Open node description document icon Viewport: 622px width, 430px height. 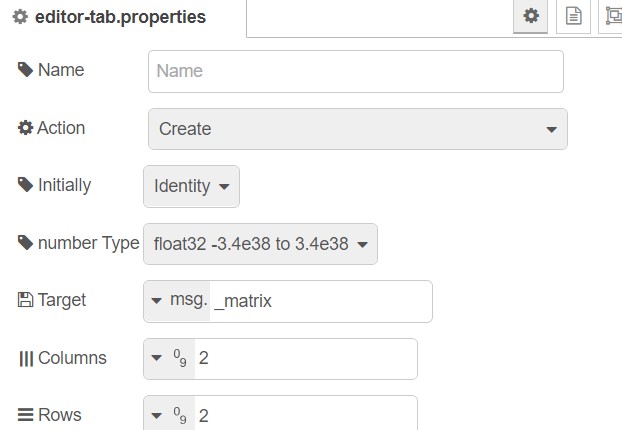[x=573, y=16]
